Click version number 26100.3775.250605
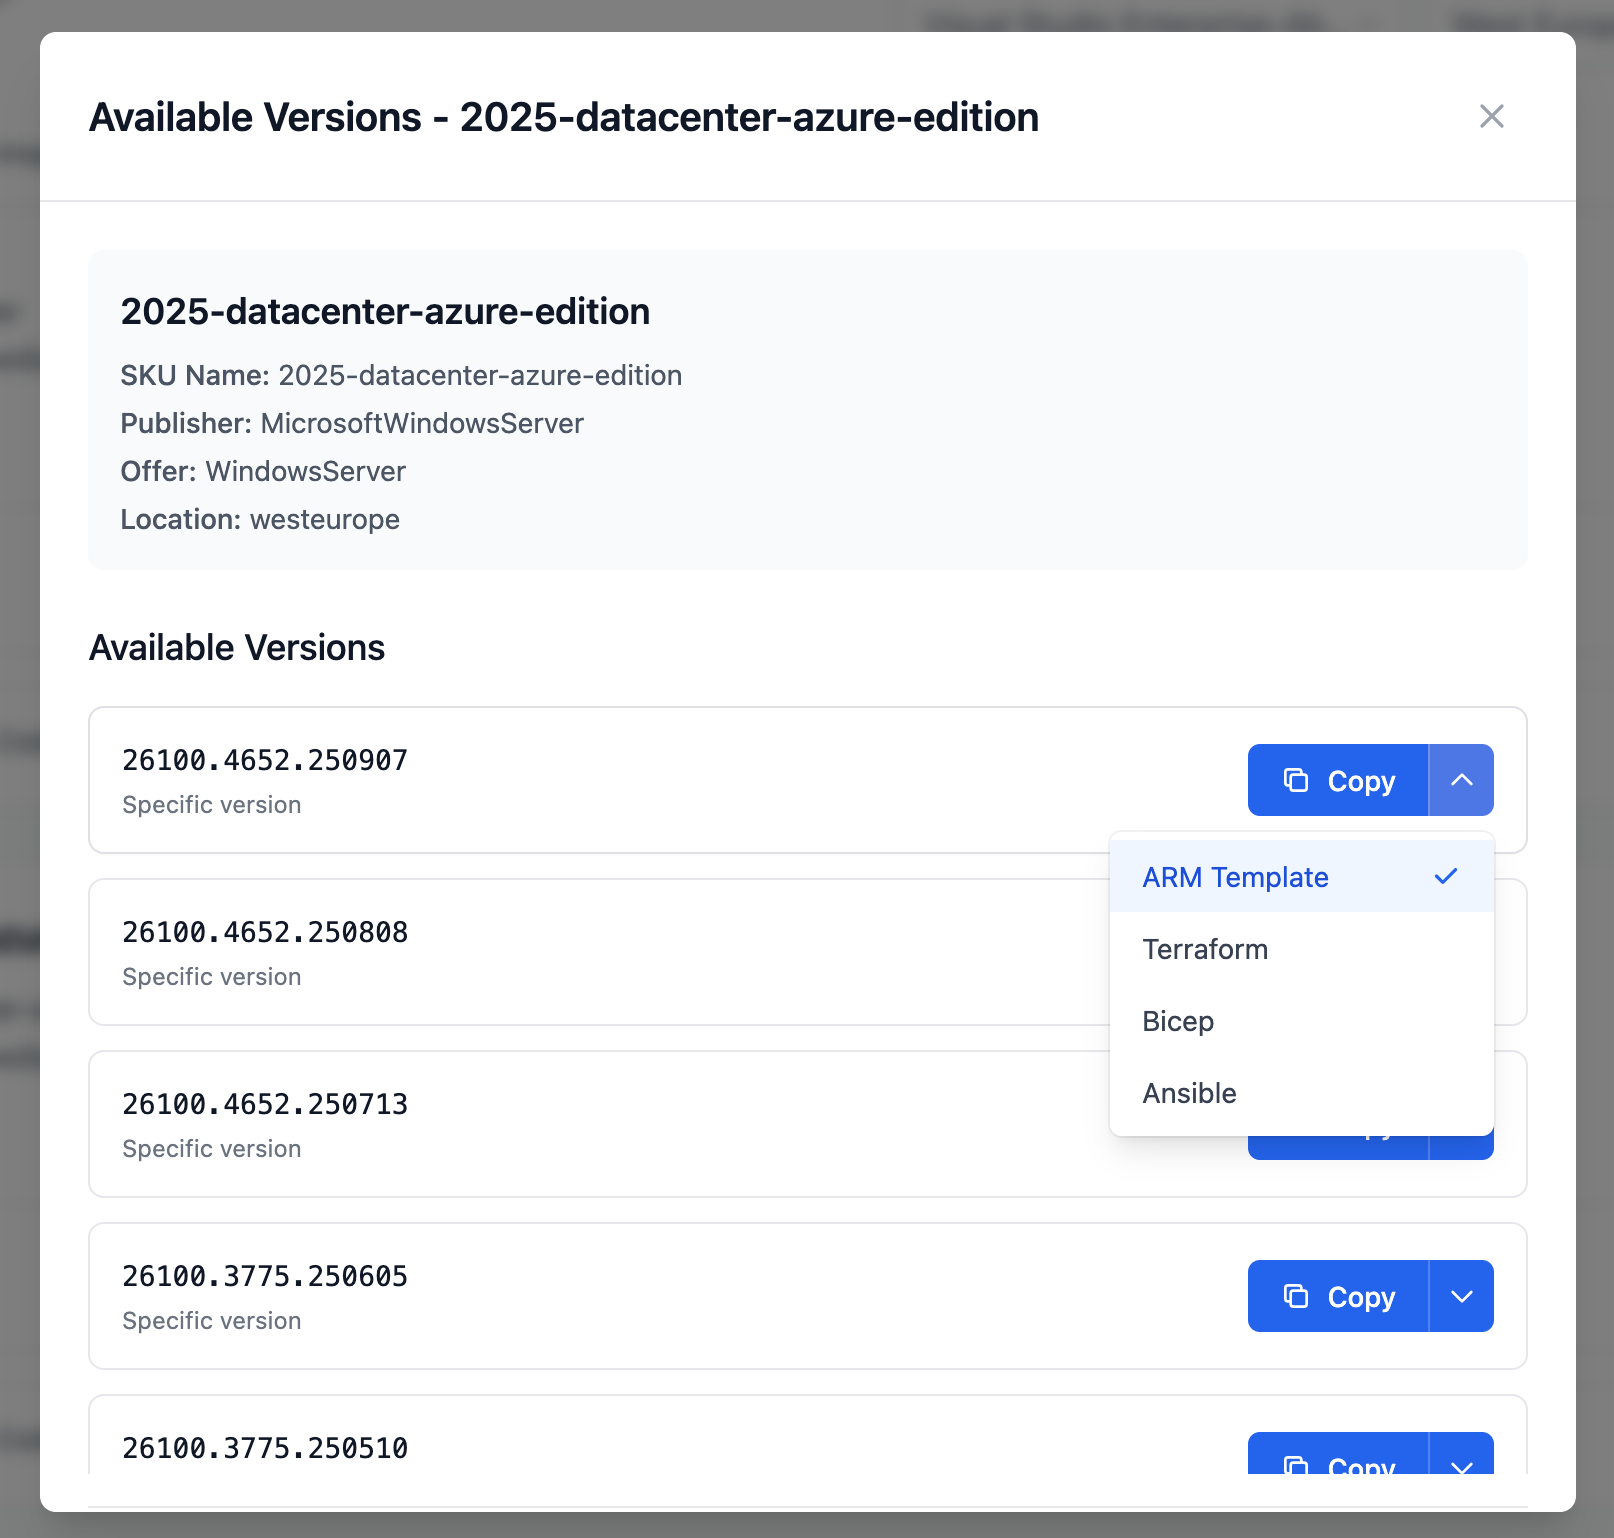Image resolution: width=1614 pixels, height=1538 pixels. 265,1276
